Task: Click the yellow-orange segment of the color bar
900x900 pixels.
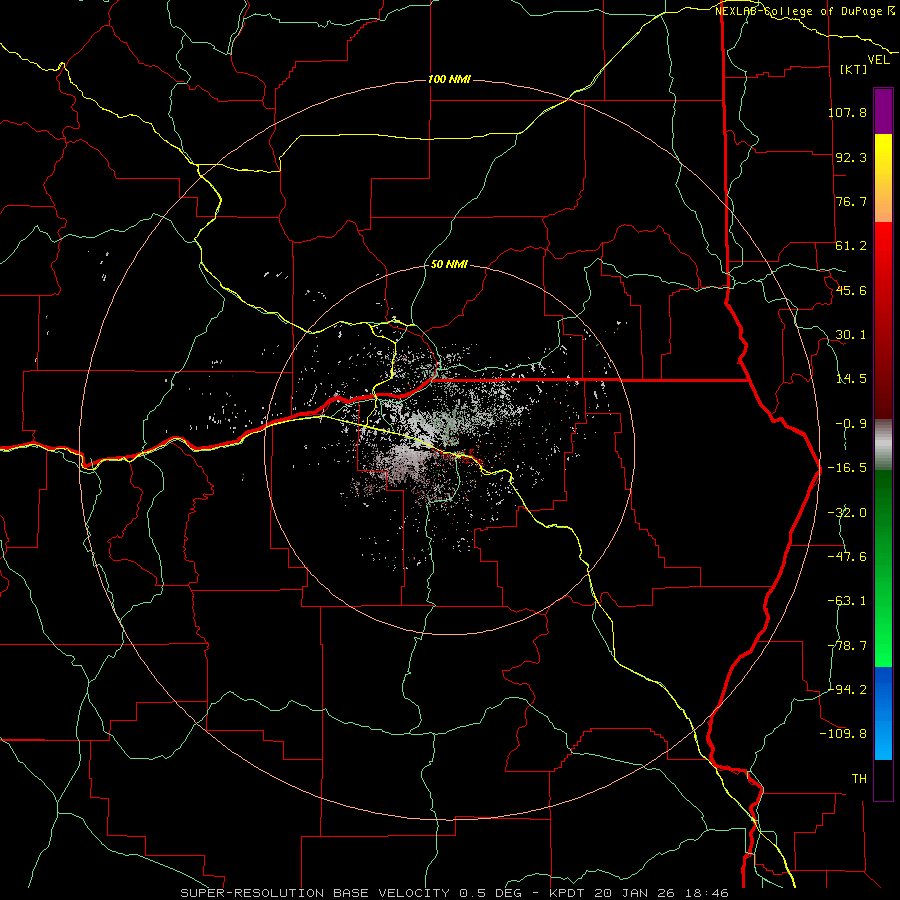Action: [x=883, y=178]
